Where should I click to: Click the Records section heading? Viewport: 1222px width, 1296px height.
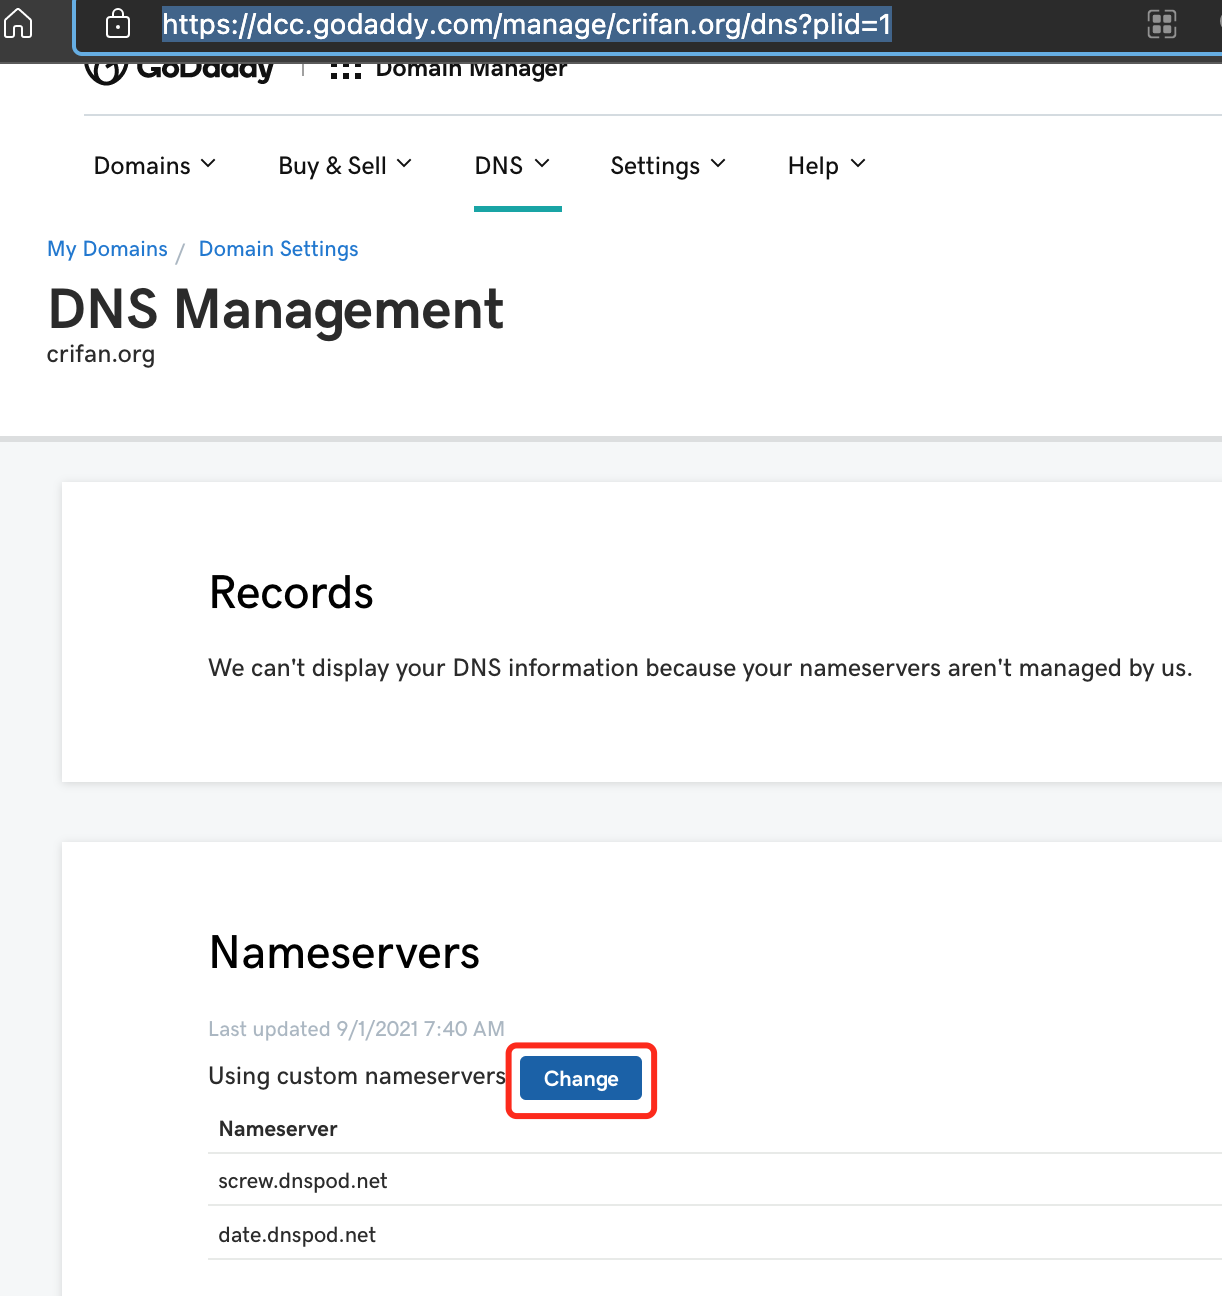click(x=291, y=593)
